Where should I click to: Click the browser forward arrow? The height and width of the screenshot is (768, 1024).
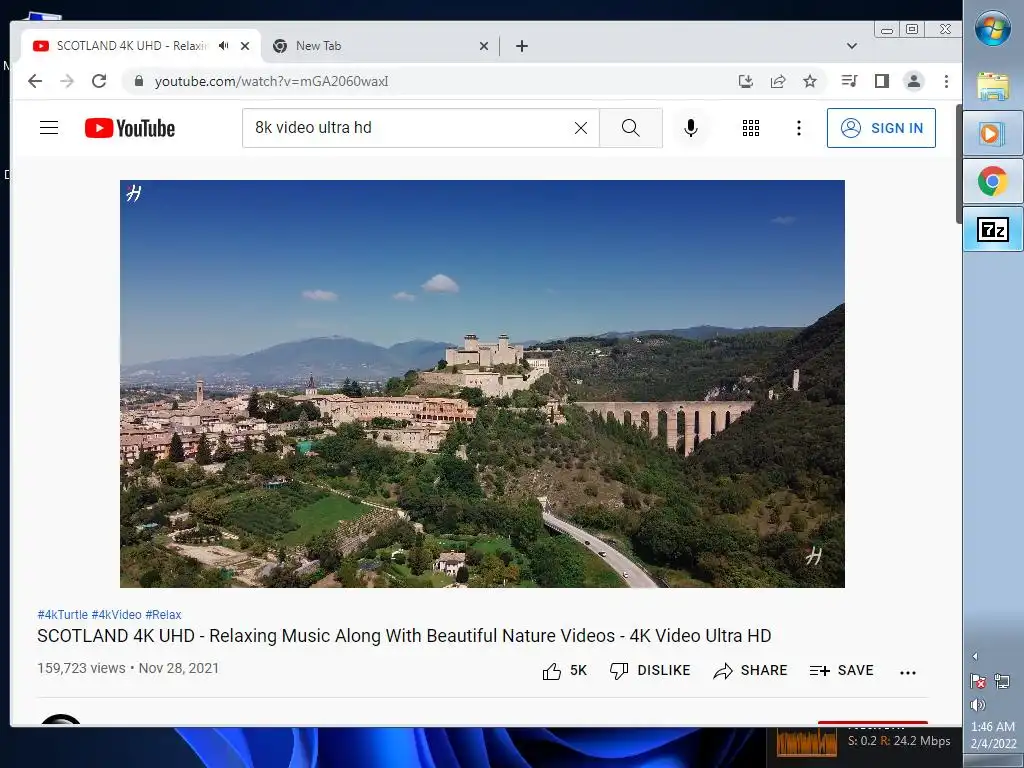tap(67, 81)
